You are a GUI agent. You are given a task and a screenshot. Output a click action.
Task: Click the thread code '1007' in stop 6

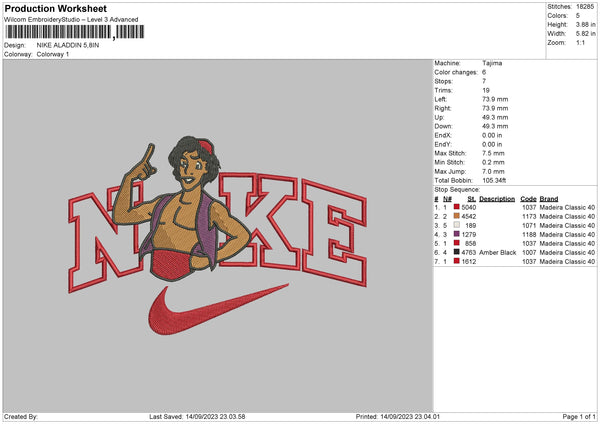coord(529,252)
